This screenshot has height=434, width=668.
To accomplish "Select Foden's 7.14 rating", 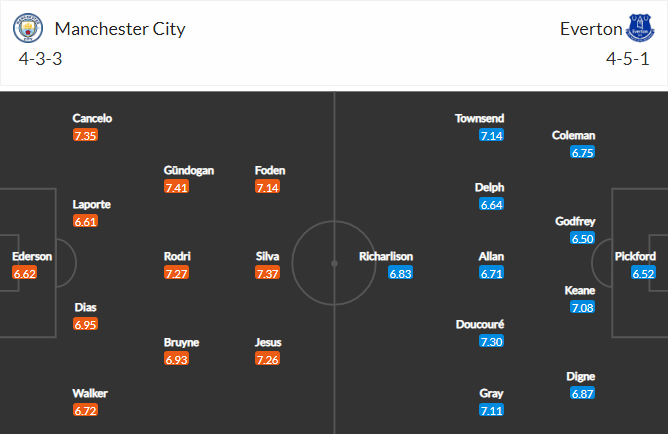I will coord(268,187).
